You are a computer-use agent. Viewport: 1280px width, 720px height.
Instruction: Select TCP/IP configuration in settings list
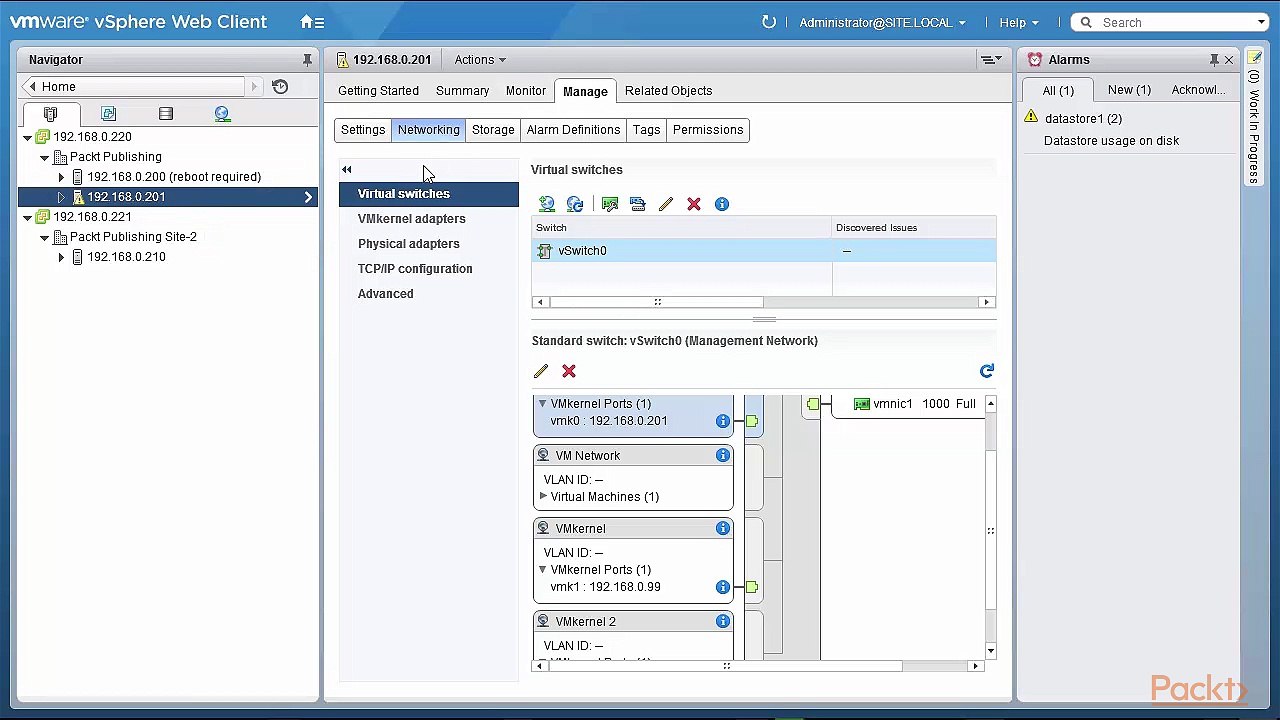coord(429,269)
